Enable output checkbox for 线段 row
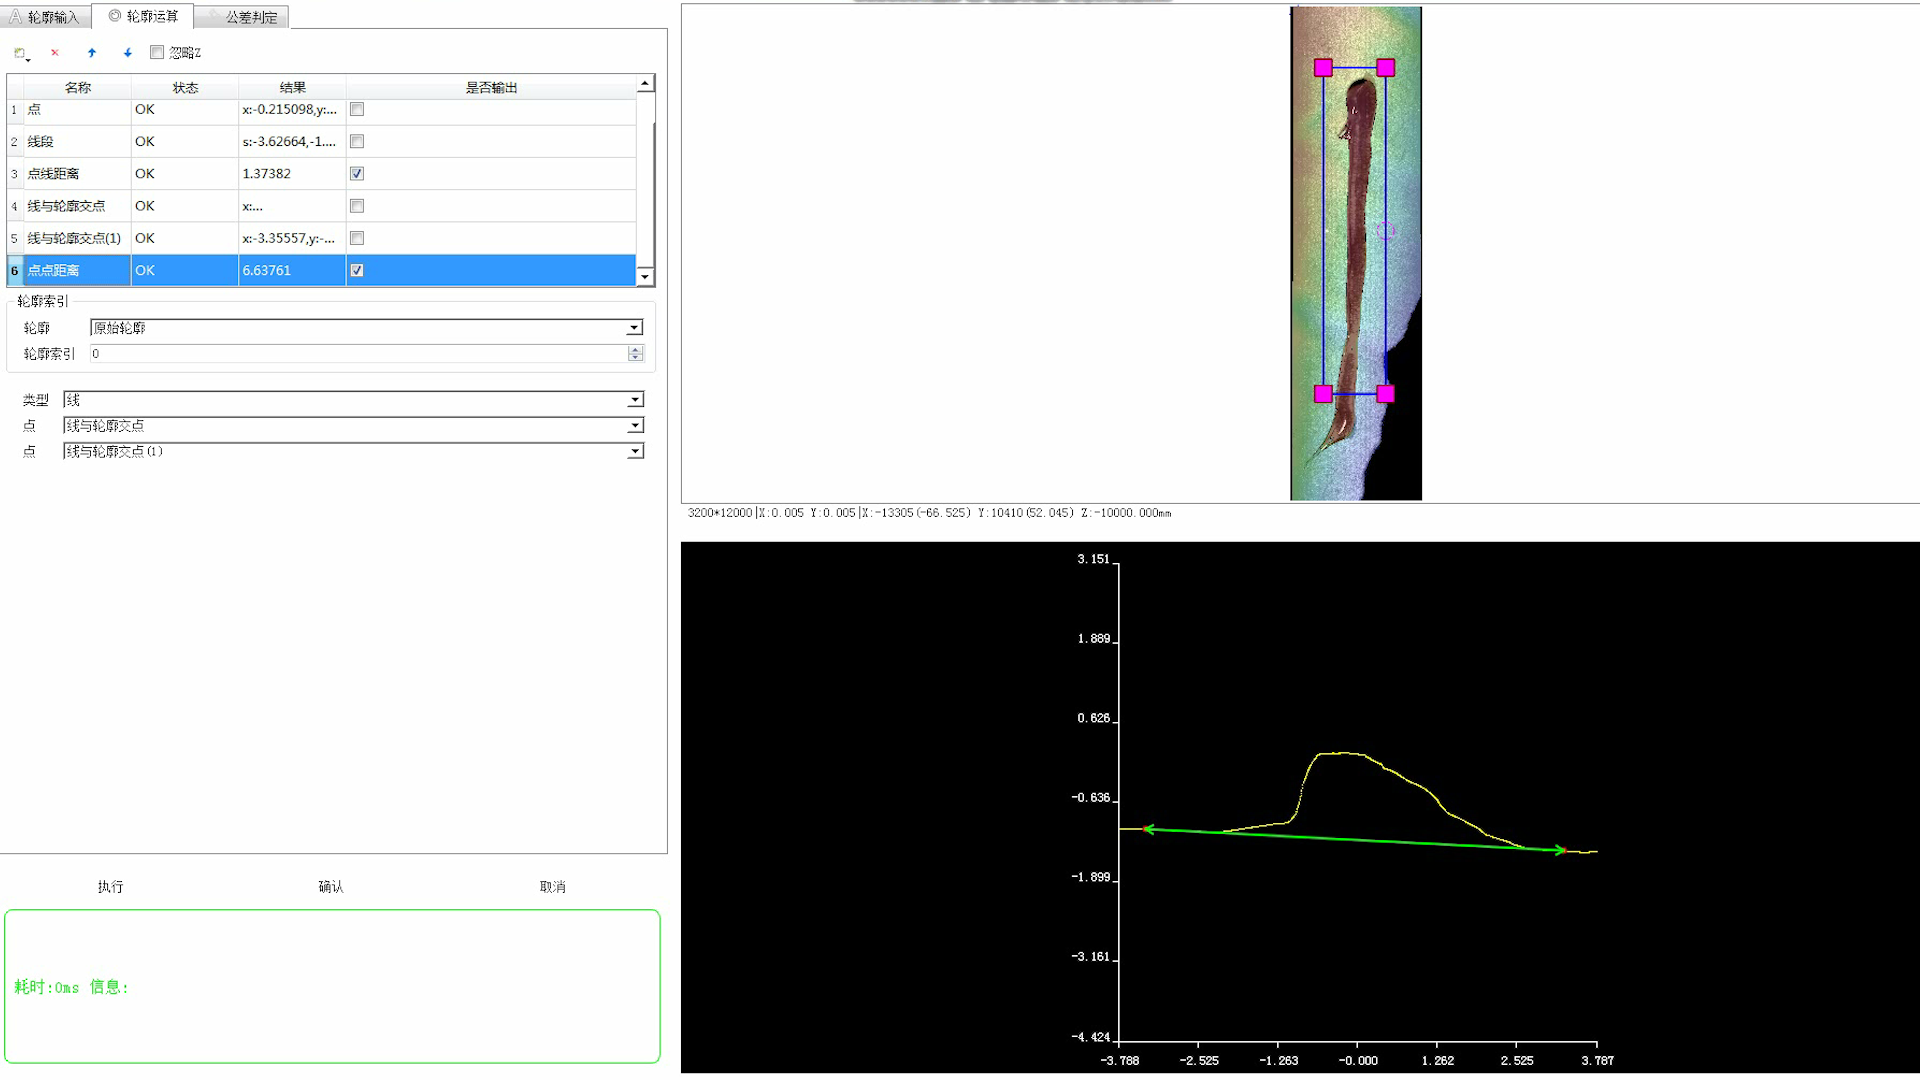 tap(357, 142)
